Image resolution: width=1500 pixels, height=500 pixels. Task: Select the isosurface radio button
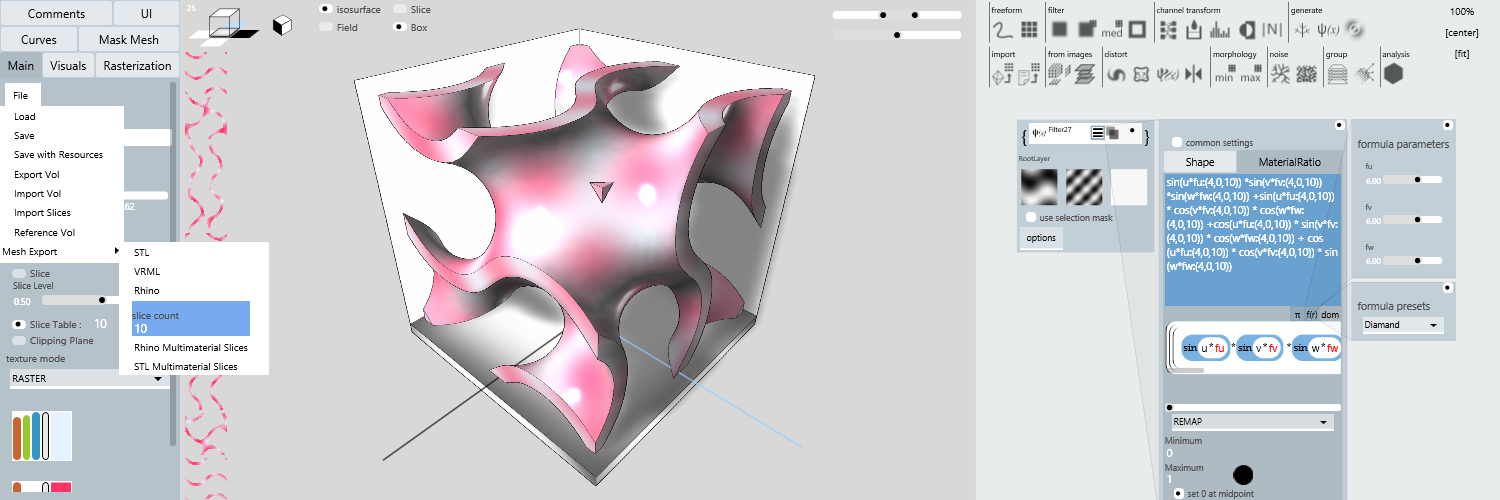coord(326,9)
